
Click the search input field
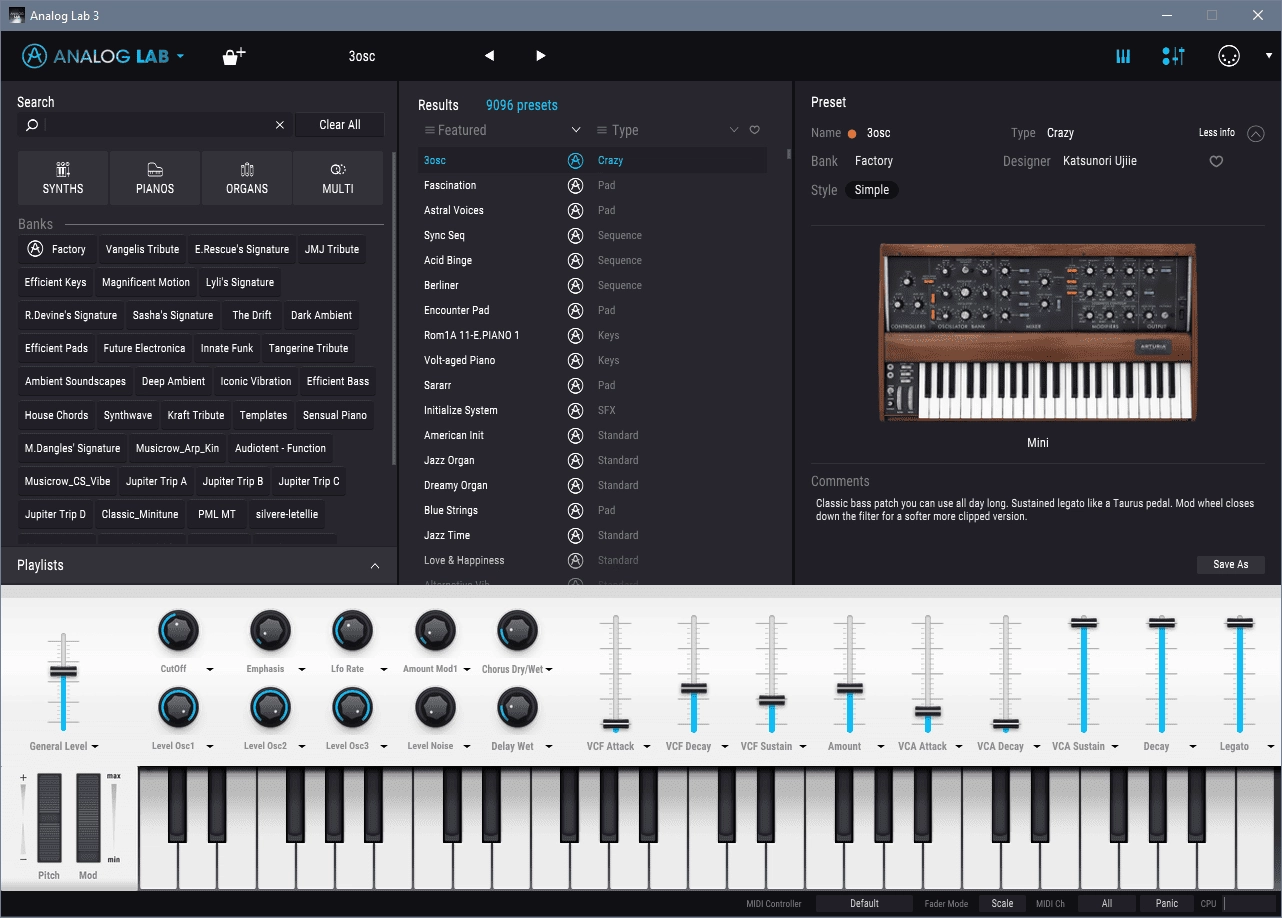click(x=157, y=125)
